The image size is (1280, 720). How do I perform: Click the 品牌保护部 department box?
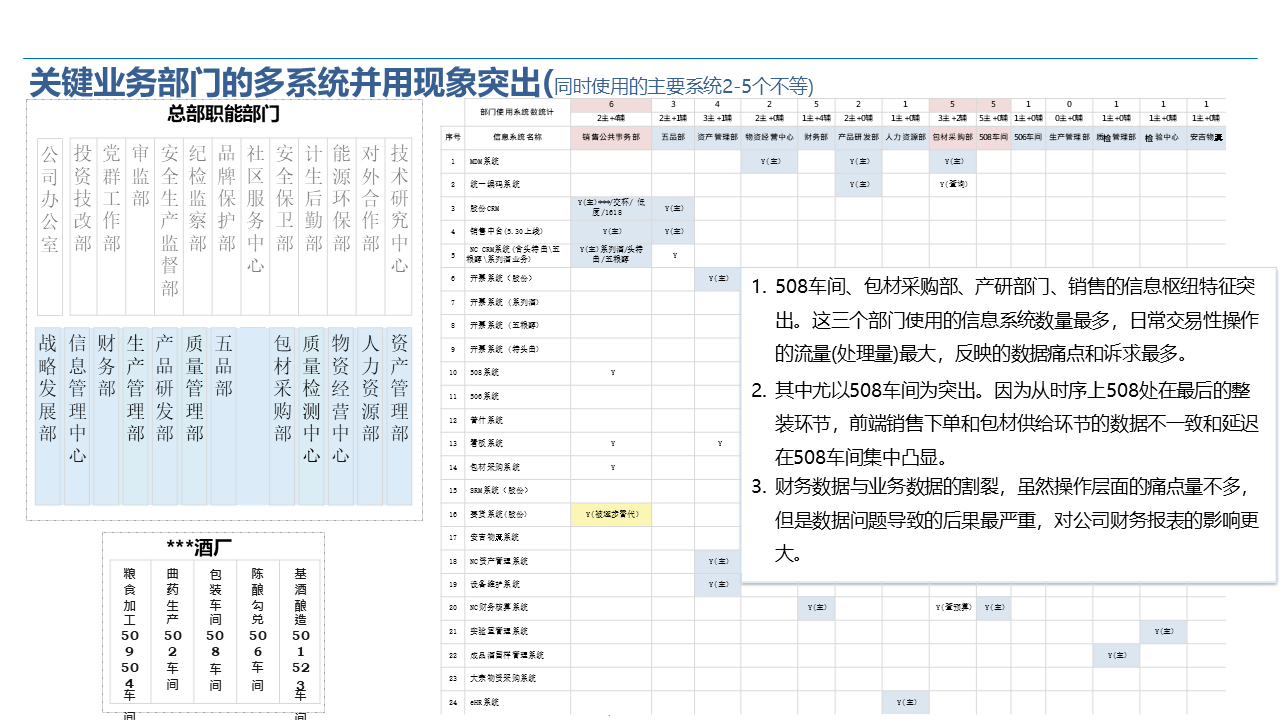coord(227,226)
